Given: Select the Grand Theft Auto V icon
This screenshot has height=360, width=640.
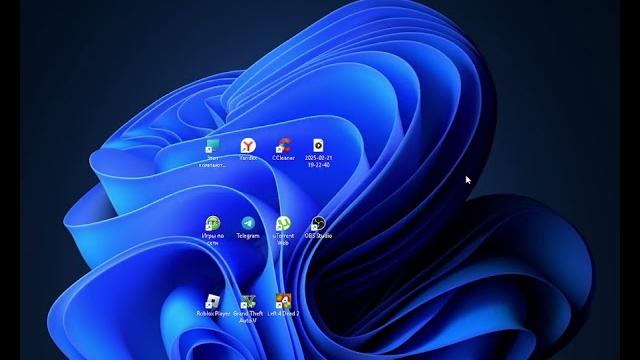Looking at the screenshot, I should (x=248, y=302).
